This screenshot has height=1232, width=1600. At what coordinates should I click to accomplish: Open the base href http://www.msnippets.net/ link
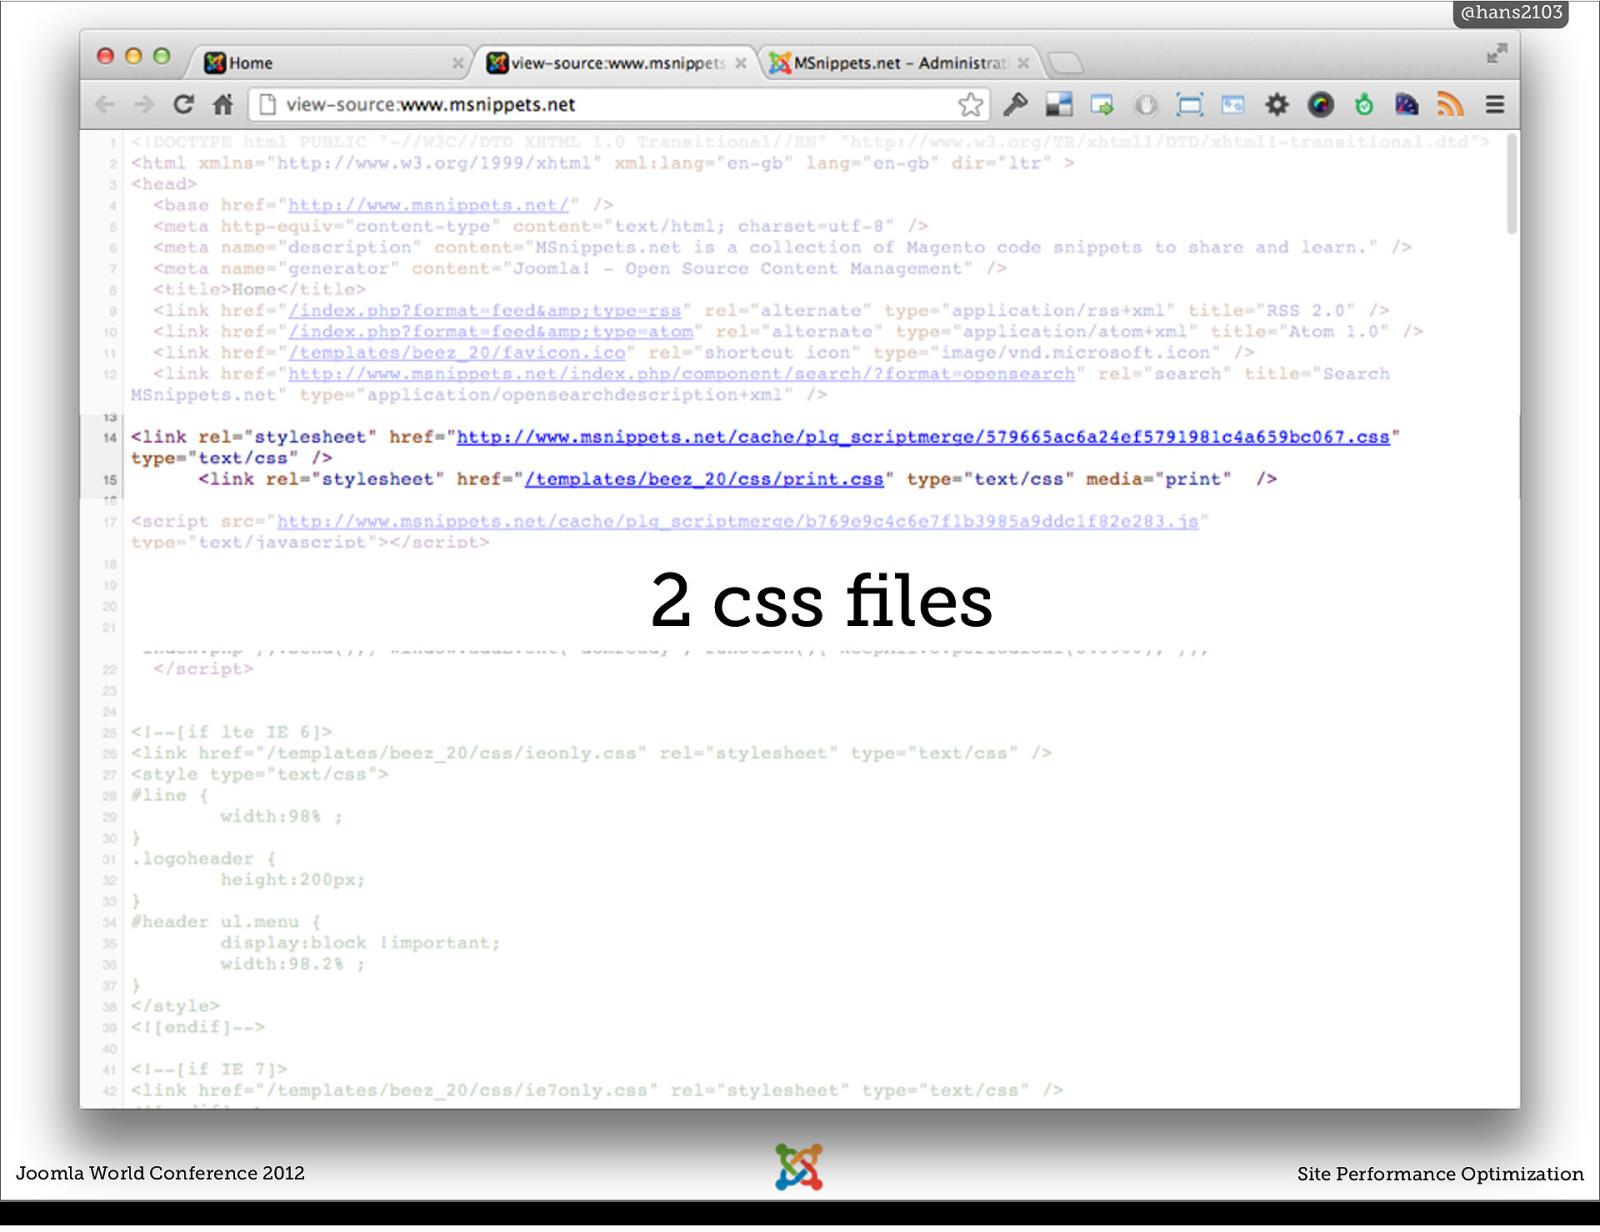428,205
